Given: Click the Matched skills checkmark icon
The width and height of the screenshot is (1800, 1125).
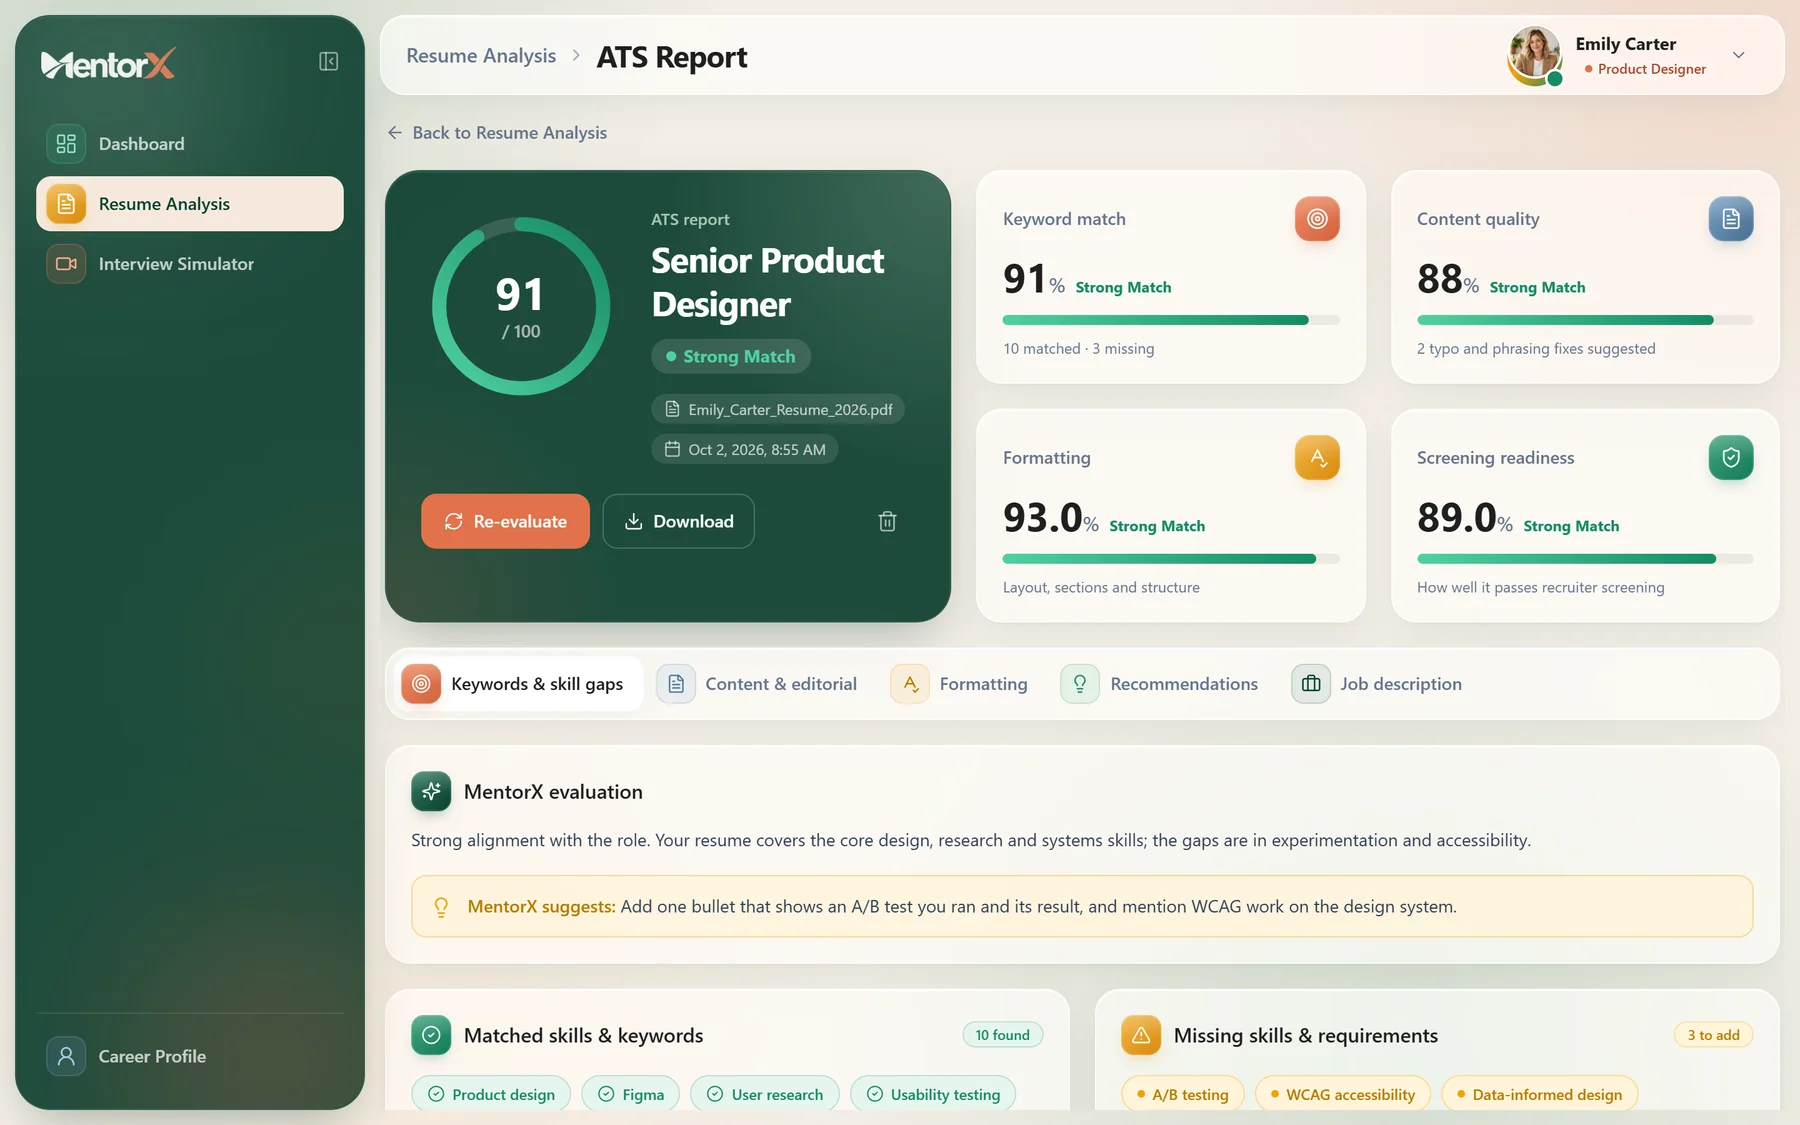Looking at the screenshot, I should click(x=431, y=1036).
